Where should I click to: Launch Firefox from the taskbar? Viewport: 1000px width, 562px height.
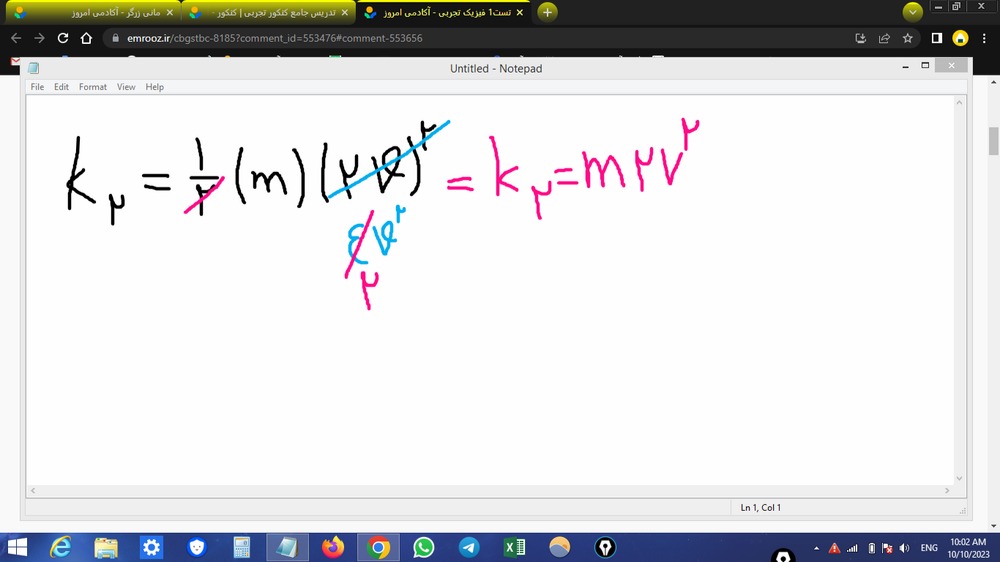[333, 547]
